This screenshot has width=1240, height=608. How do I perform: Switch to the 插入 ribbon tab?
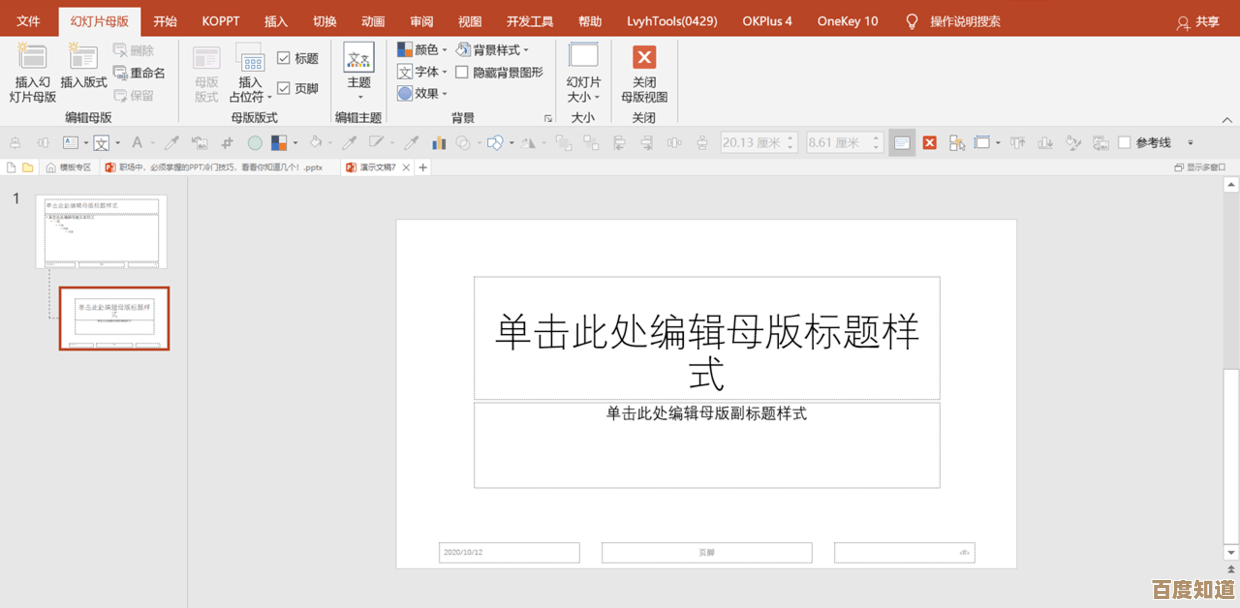[275, 20]
